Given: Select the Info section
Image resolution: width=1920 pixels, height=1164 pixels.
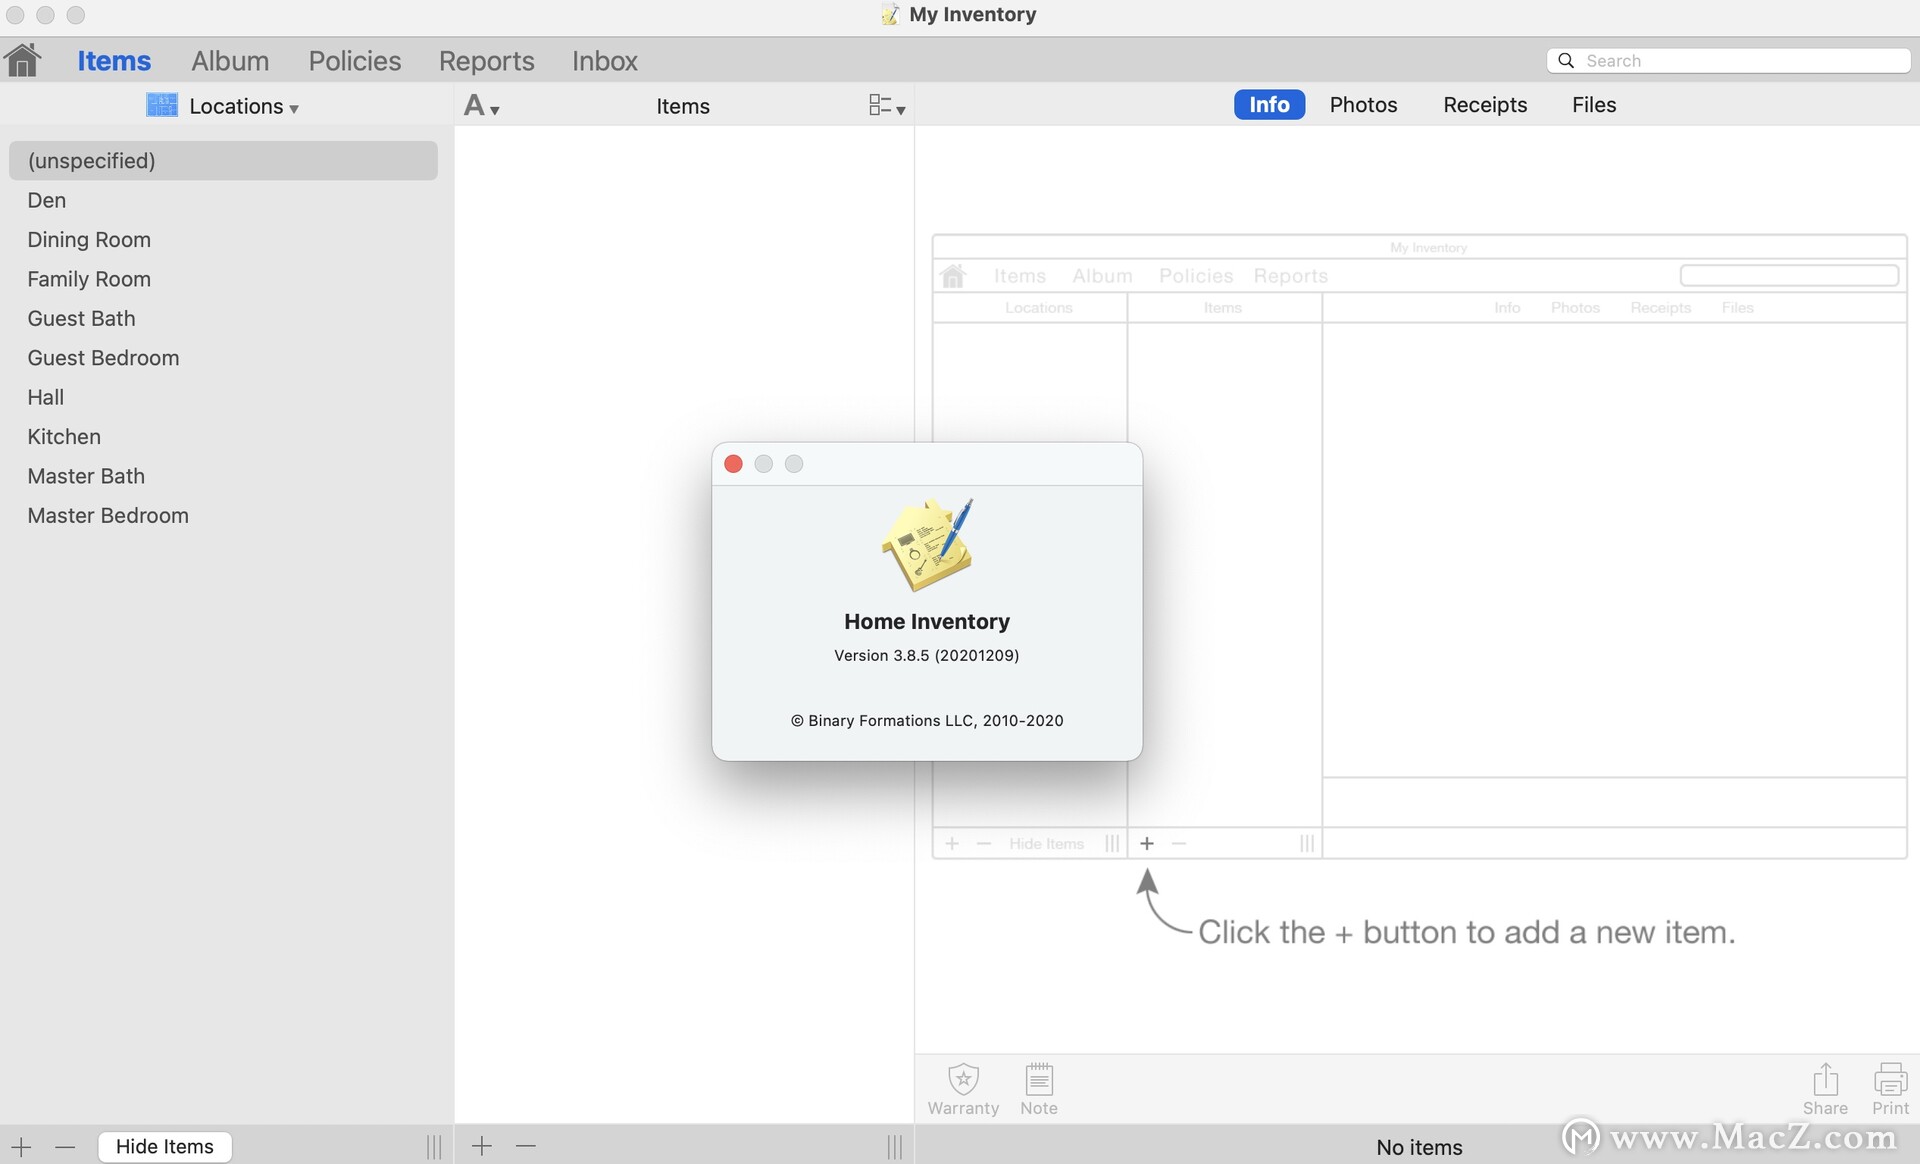Looking at the screenshot, I should click(1269, 105).
